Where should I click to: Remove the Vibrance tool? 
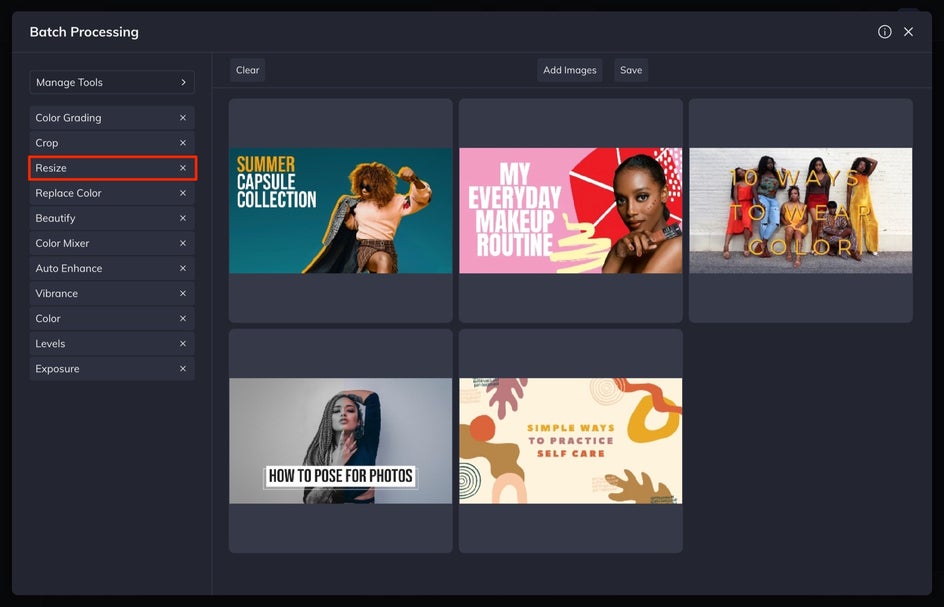pyautogui.click(x=183, y=293)
